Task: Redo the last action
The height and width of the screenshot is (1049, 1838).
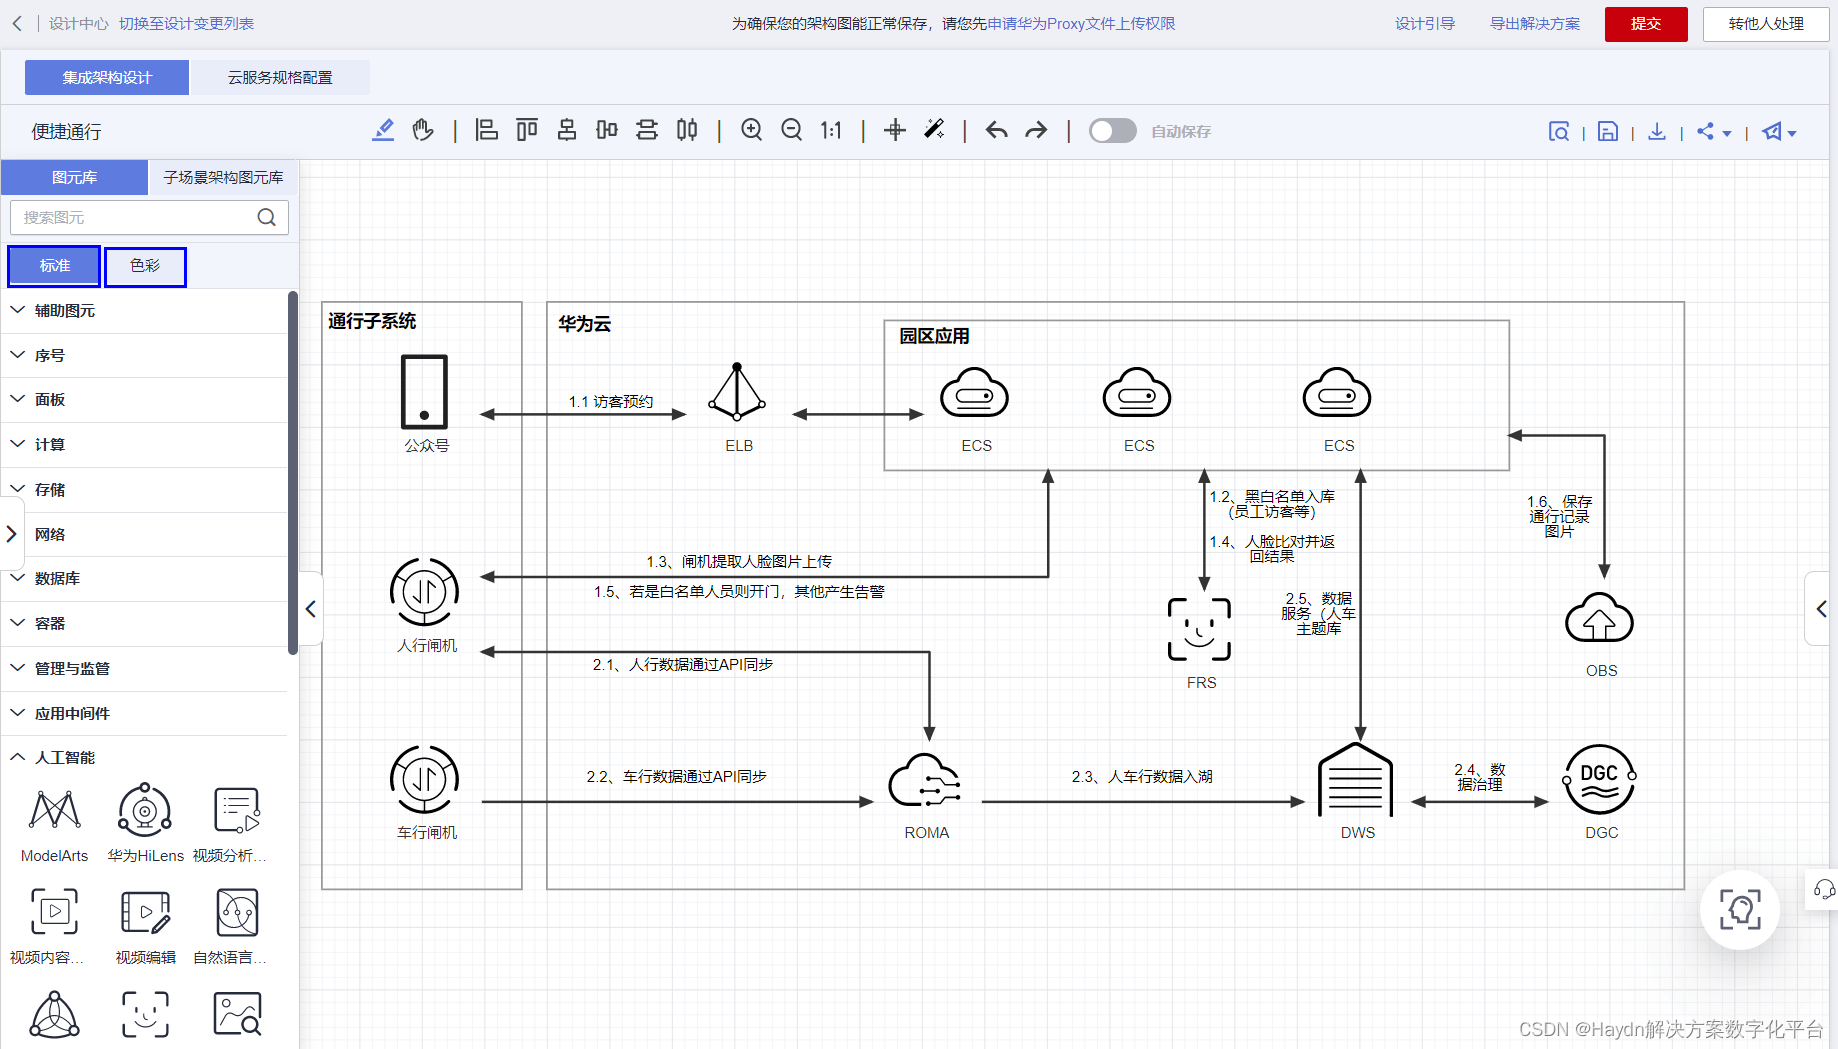Action: (x=1036, y=130)
